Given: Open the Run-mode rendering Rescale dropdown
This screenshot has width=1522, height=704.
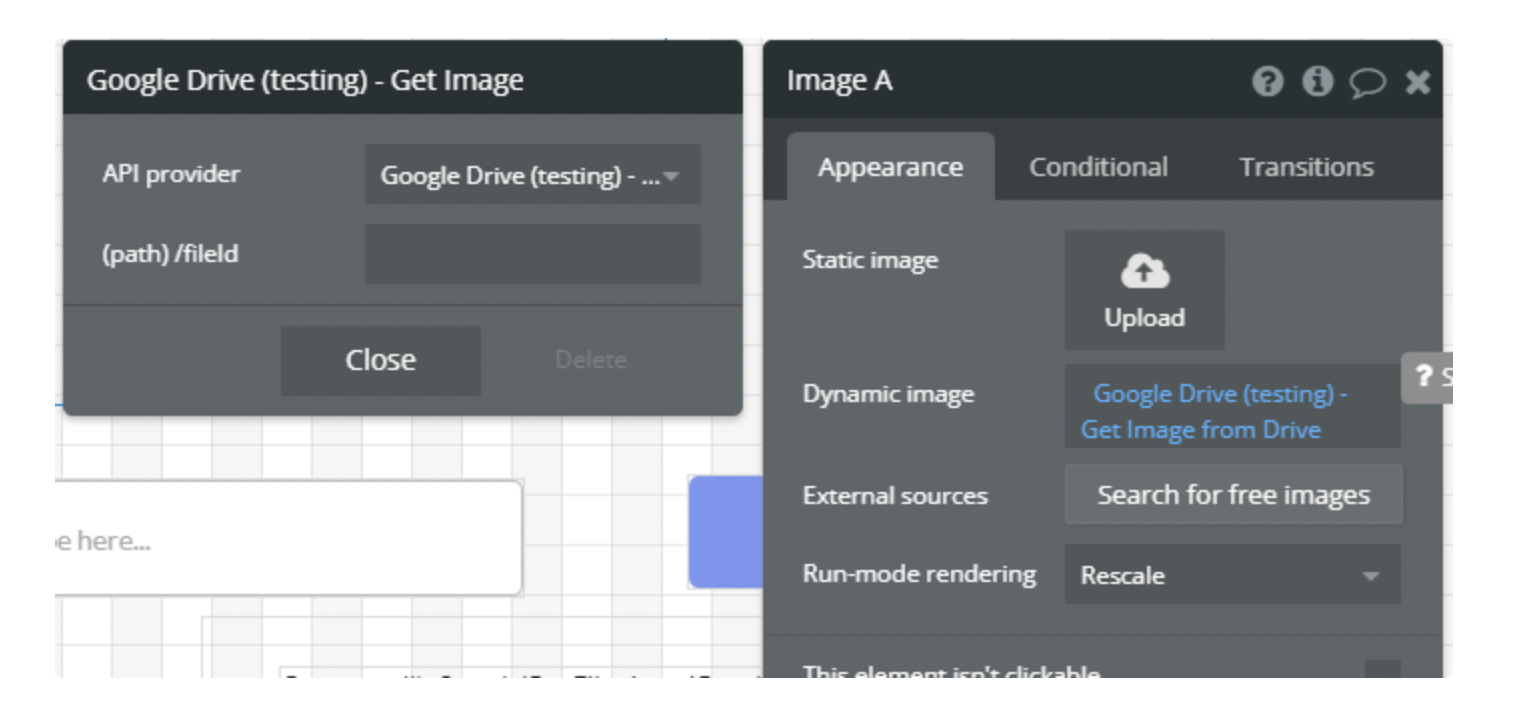Looking at the screenshot, I should coord(1232,575).
